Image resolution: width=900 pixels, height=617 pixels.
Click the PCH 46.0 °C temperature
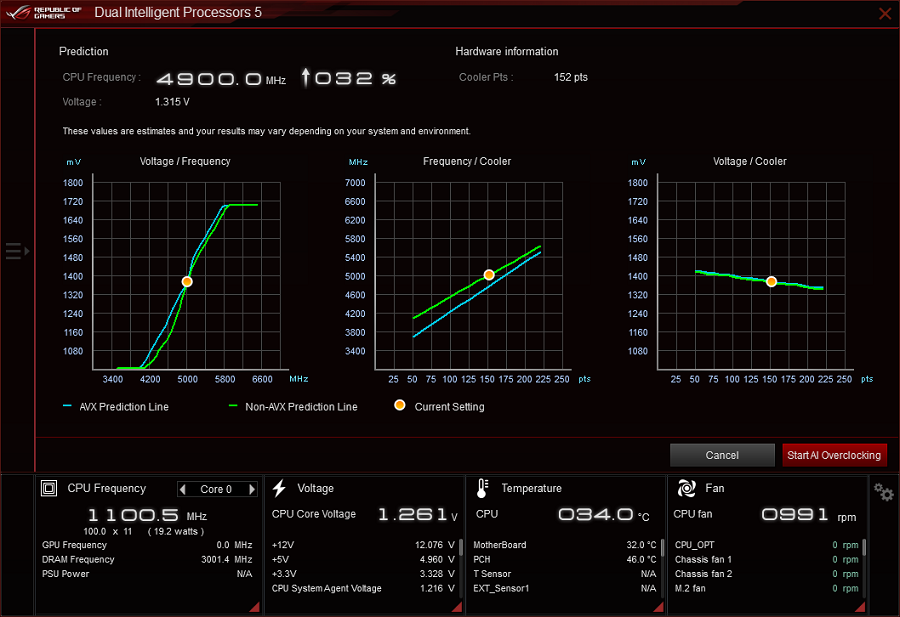coord(641,559)
